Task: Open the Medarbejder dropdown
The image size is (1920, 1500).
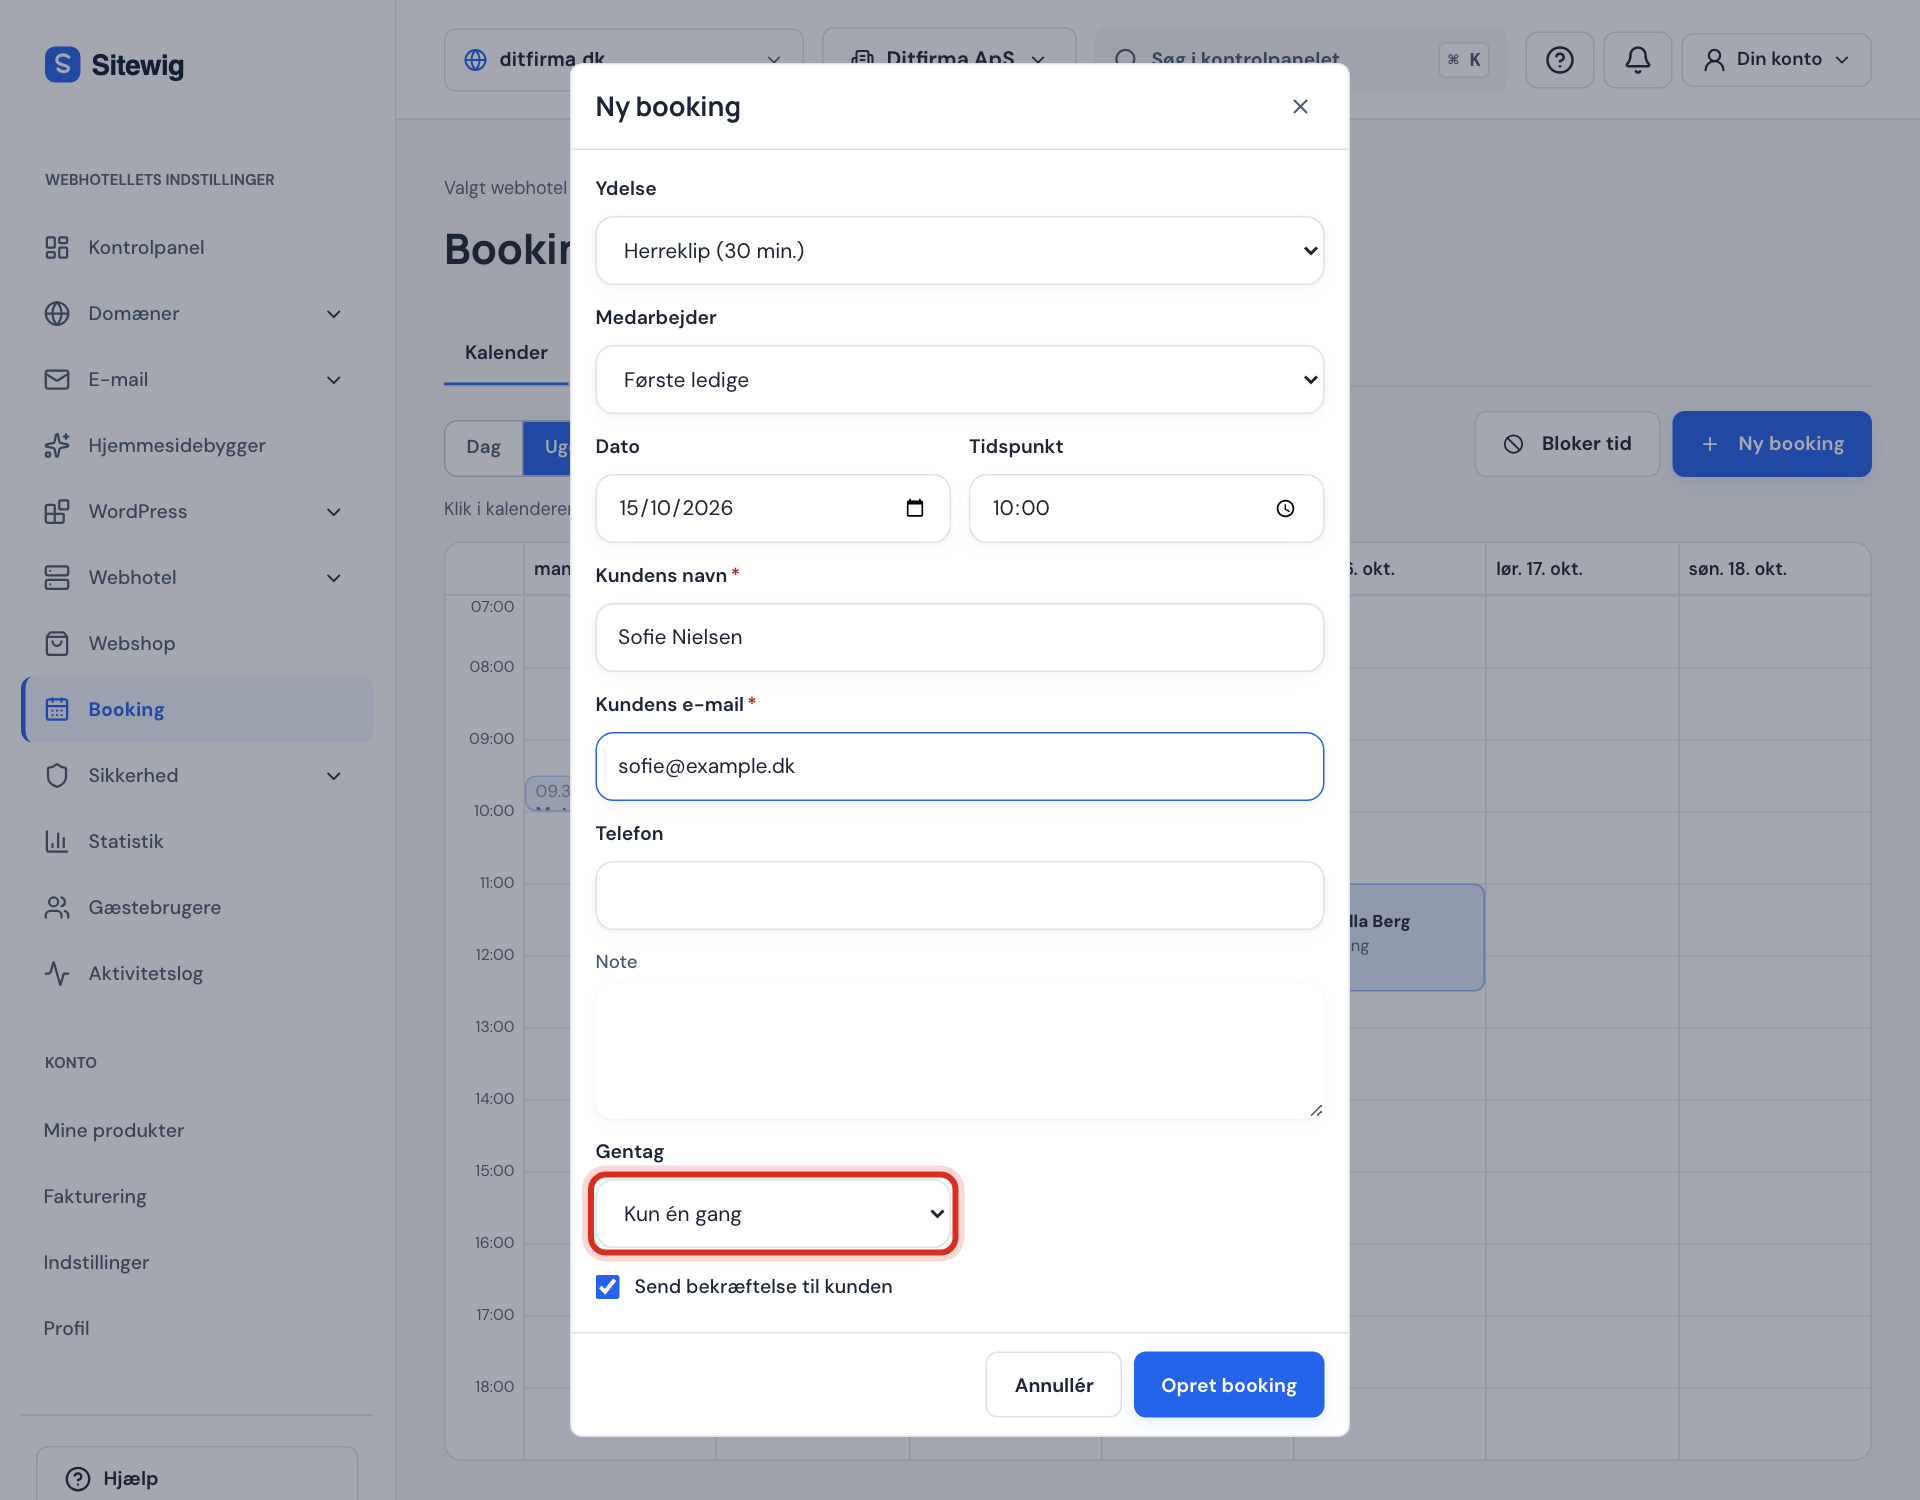Action: (959, 379)
